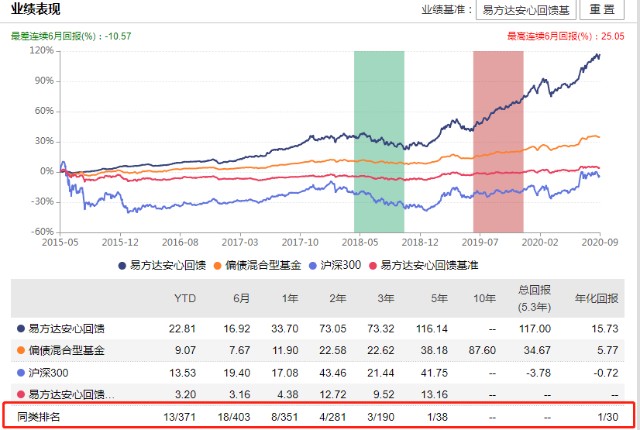Toggle the 易方达安心回馈 legend series

coord(162,266)
